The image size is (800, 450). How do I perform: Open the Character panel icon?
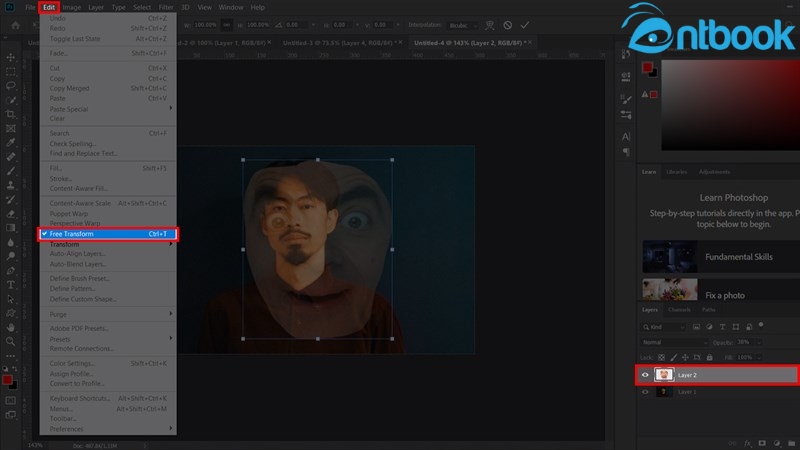pyautogui.click(x=626, y=137)
